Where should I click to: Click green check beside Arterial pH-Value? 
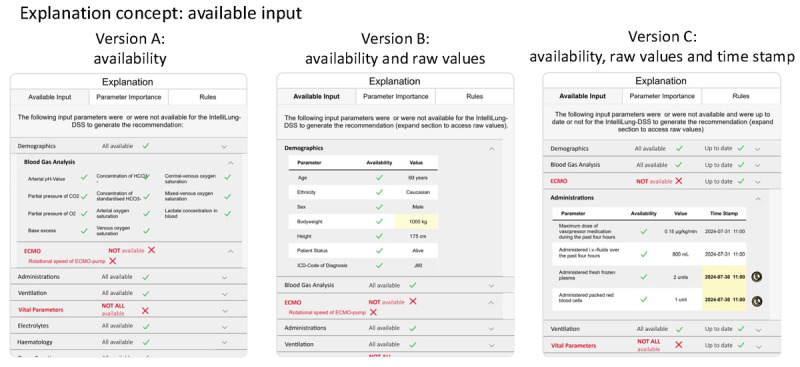pos(84,177)
